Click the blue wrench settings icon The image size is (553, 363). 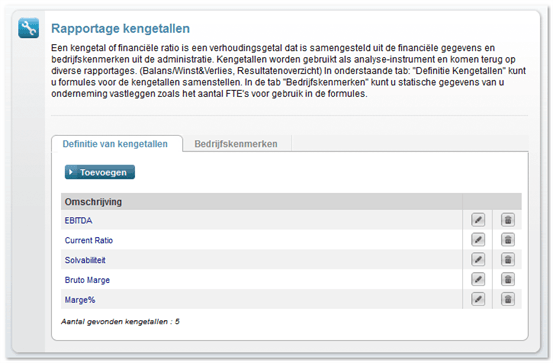tap(29, 28)
